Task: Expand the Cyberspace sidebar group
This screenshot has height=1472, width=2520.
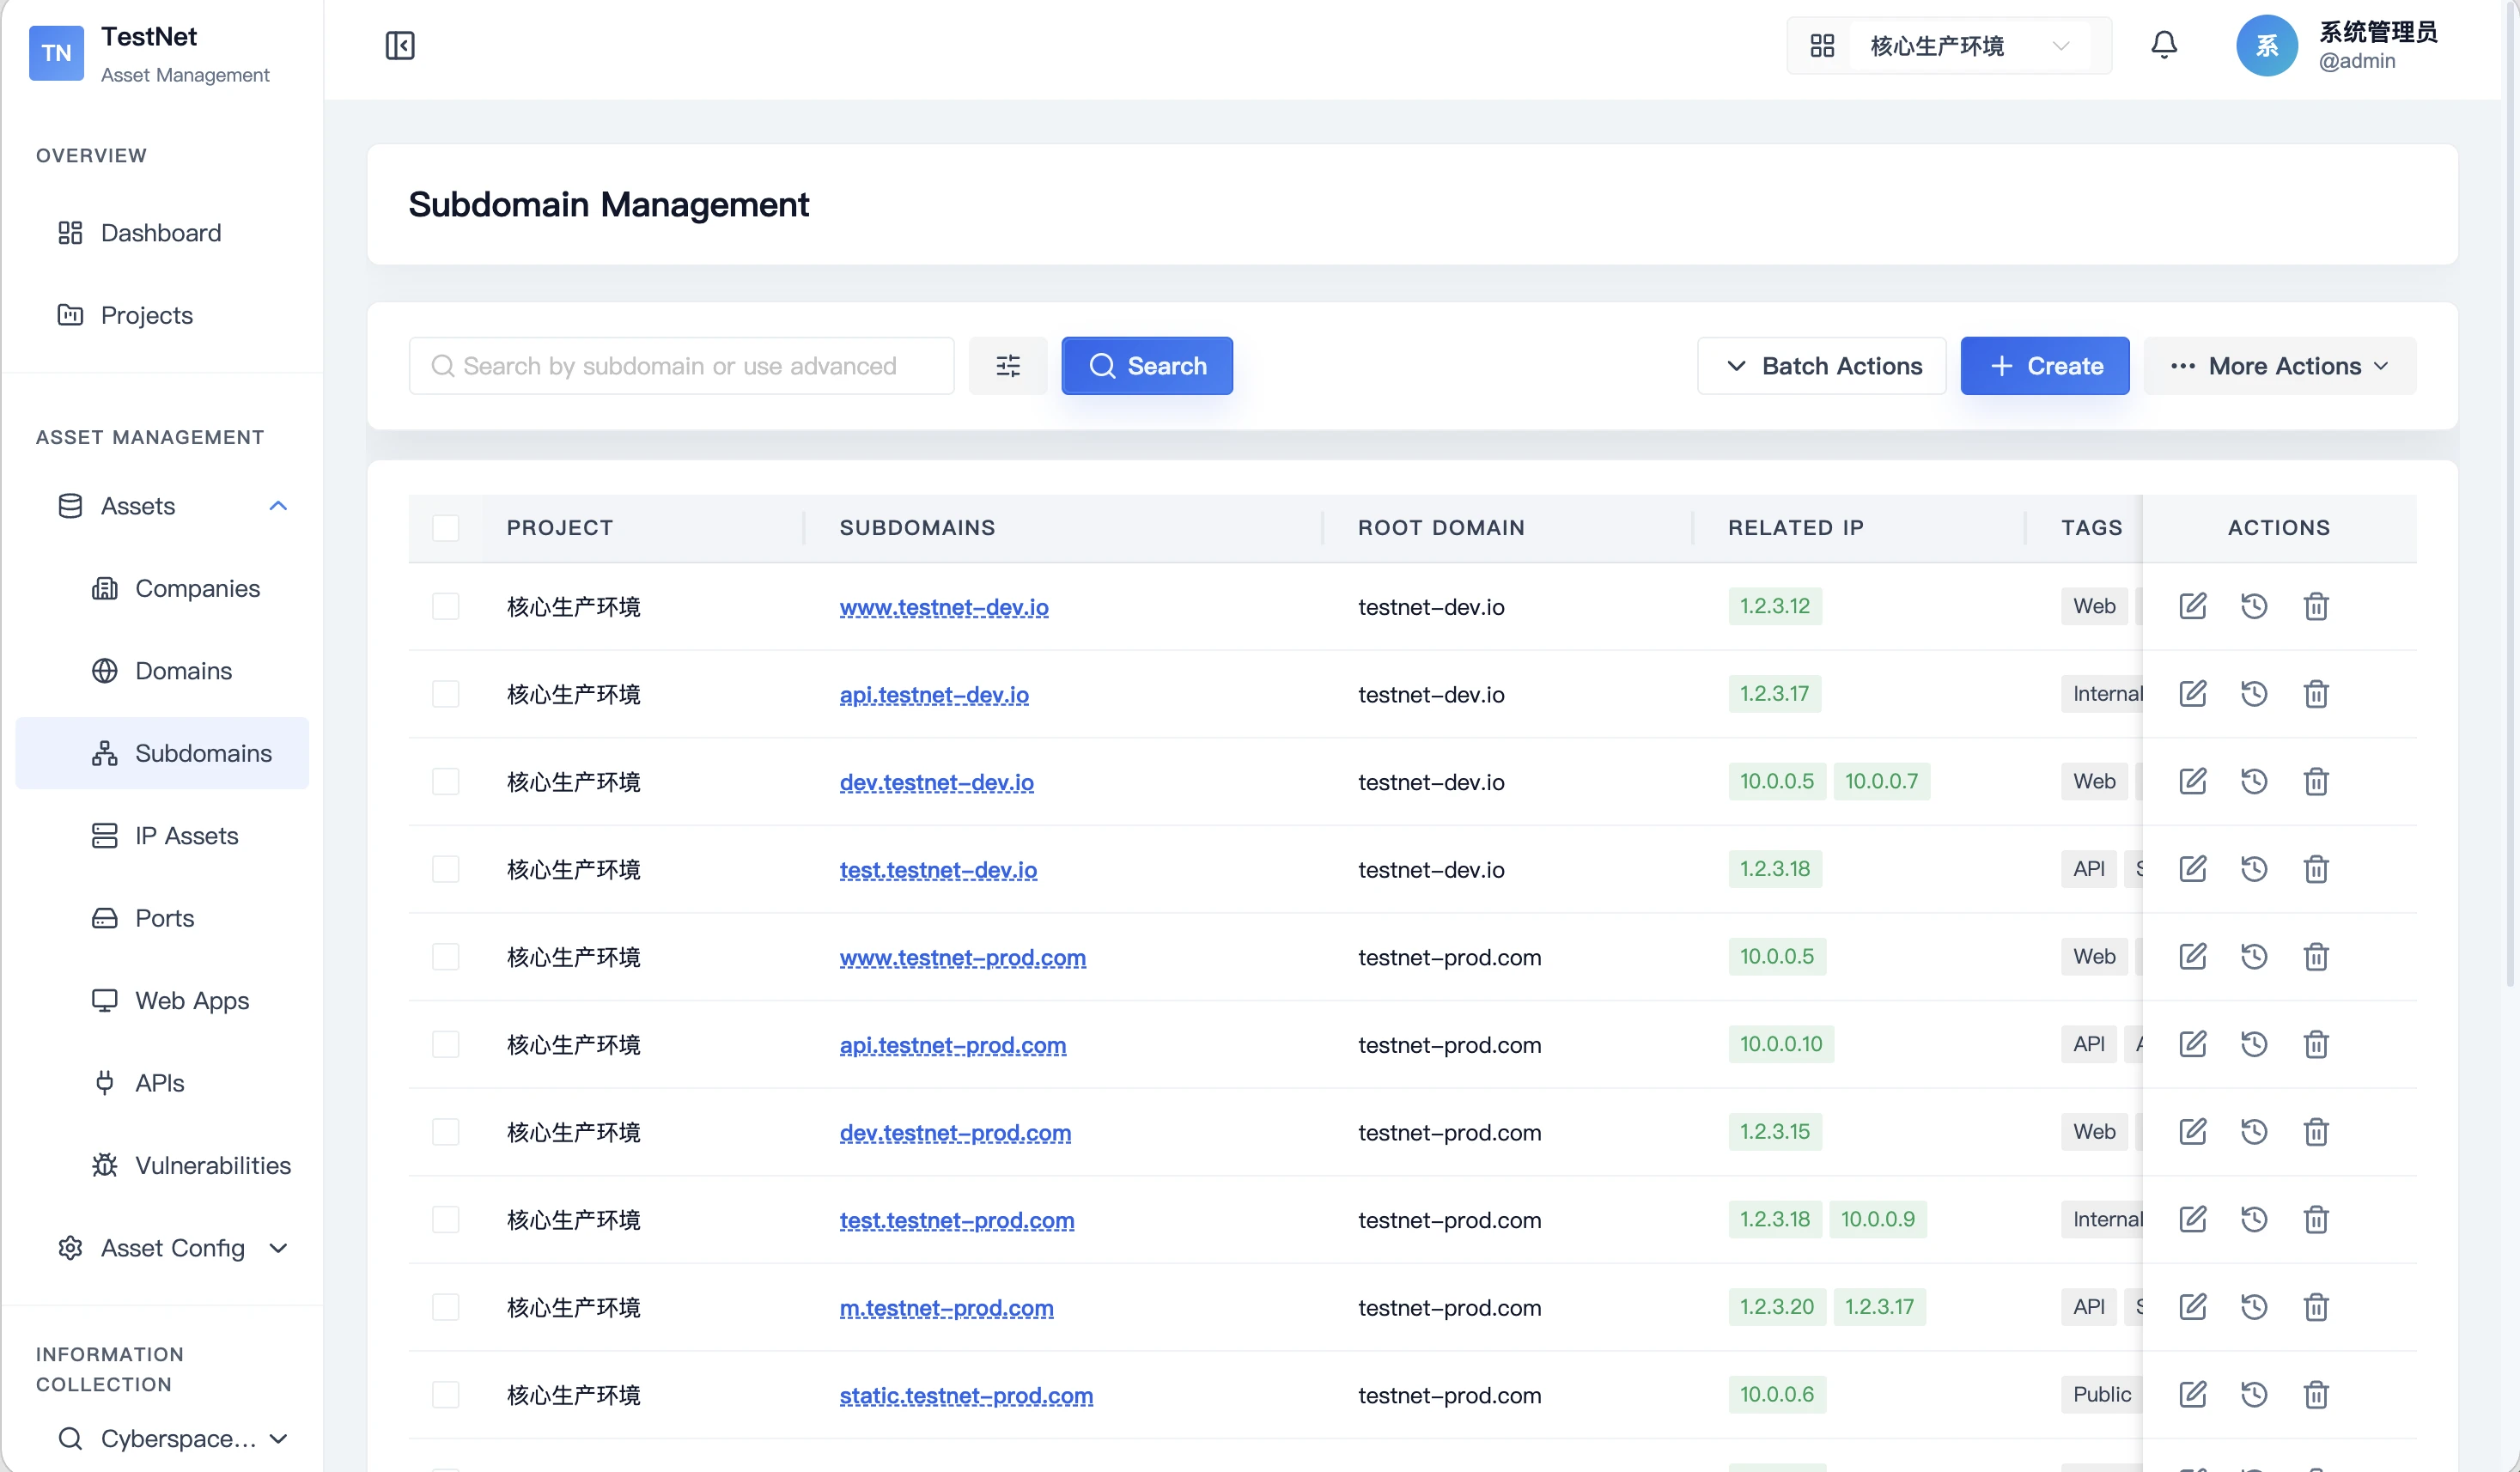Action: click(x=162, y=1439)
